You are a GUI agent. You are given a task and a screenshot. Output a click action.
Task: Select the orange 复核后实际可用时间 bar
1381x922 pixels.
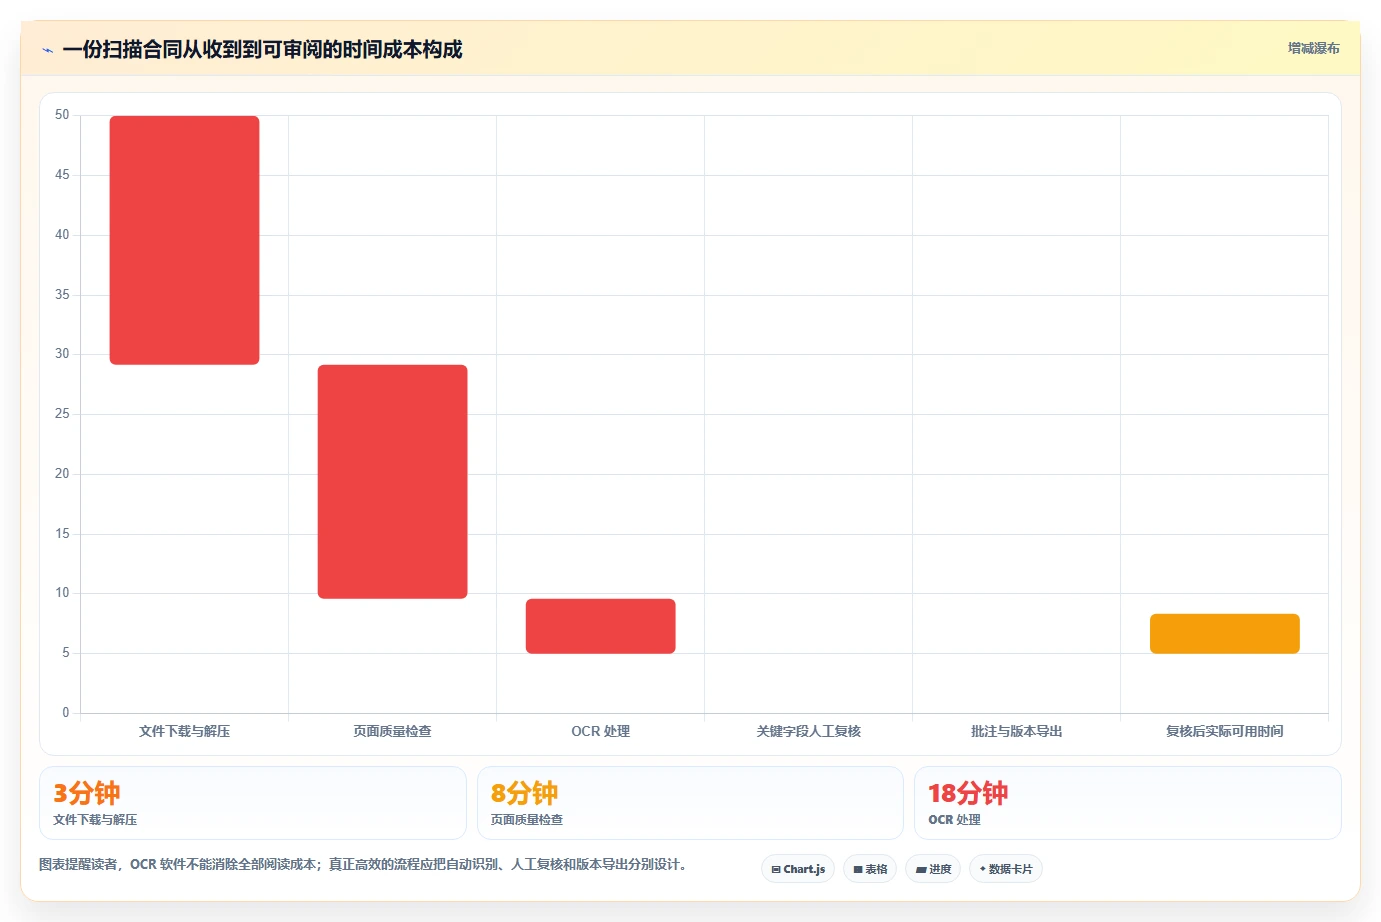coord(1225,634)
